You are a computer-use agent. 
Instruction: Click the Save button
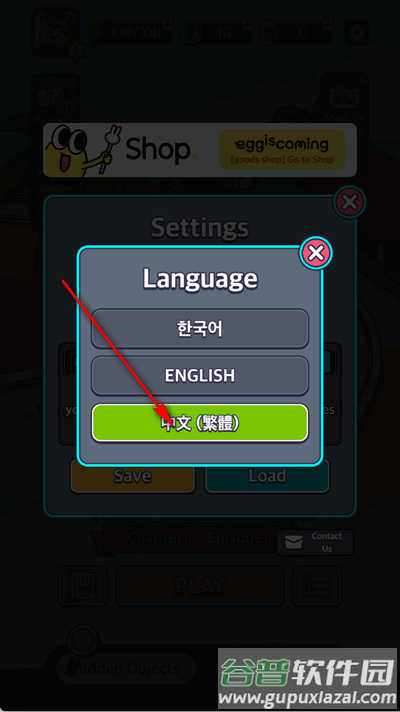click(x=133, y=475)
